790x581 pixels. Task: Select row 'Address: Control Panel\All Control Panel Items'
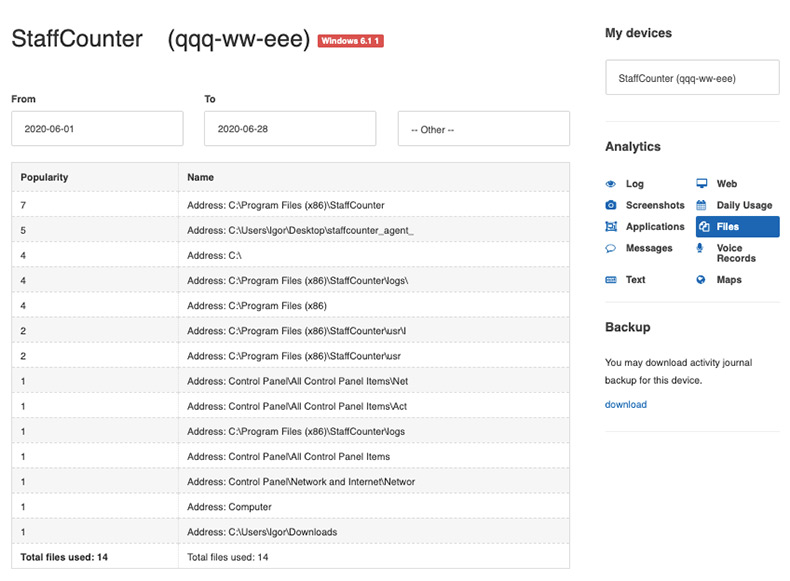click(291, 457)
